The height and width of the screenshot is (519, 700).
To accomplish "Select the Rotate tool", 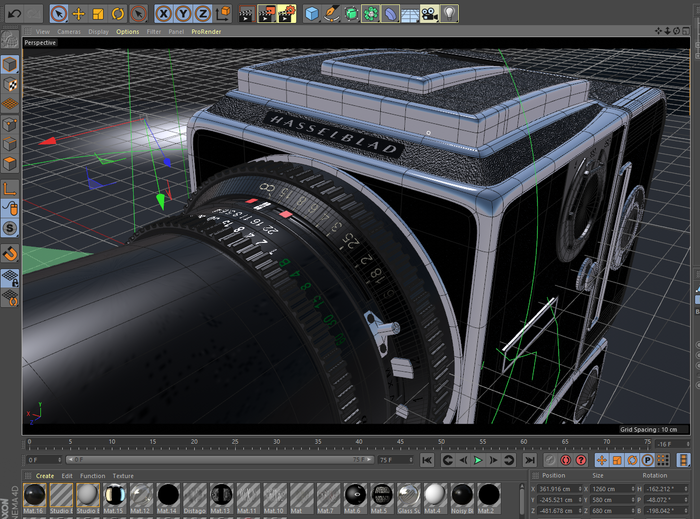I will click(118, 14).
